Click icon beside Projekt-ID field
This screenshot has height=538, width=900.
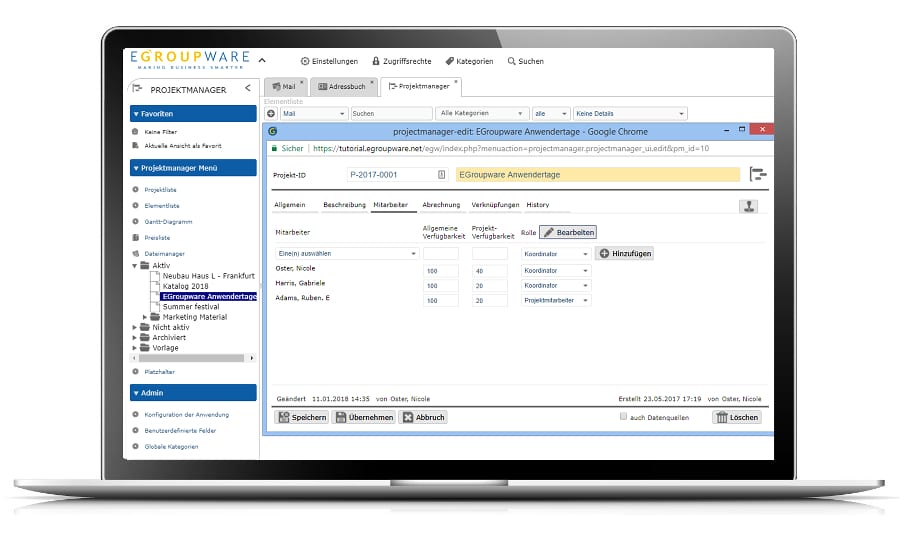point(441,175)
